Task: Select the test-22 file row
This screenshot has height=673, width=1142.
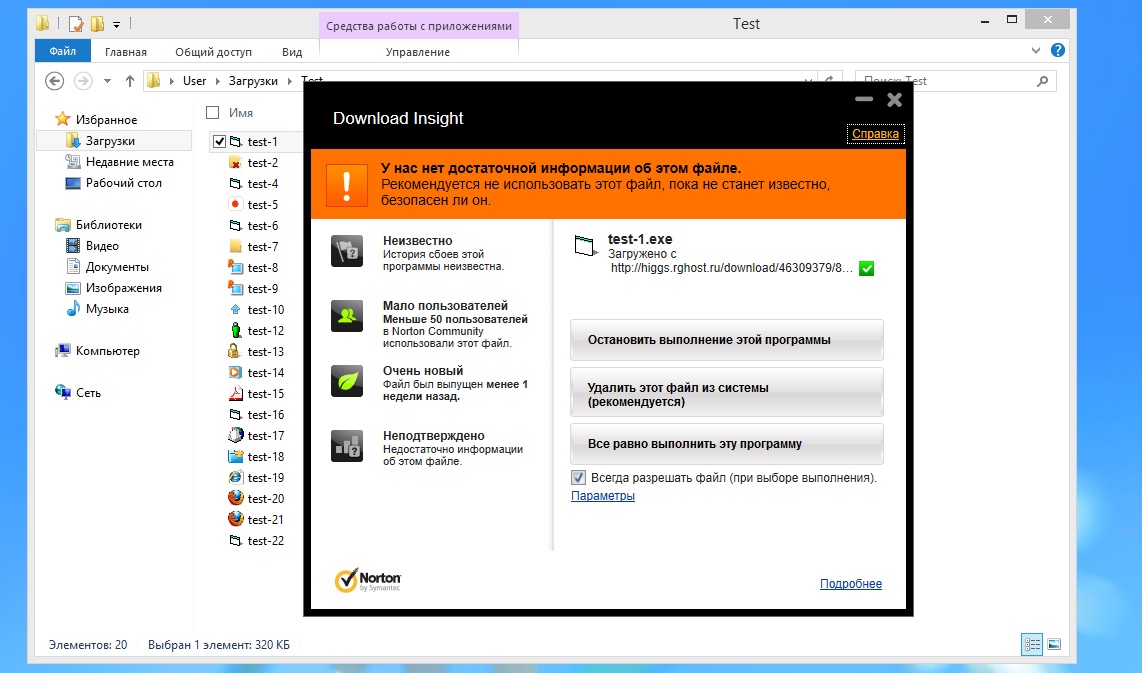Action: tap(256, 540)
